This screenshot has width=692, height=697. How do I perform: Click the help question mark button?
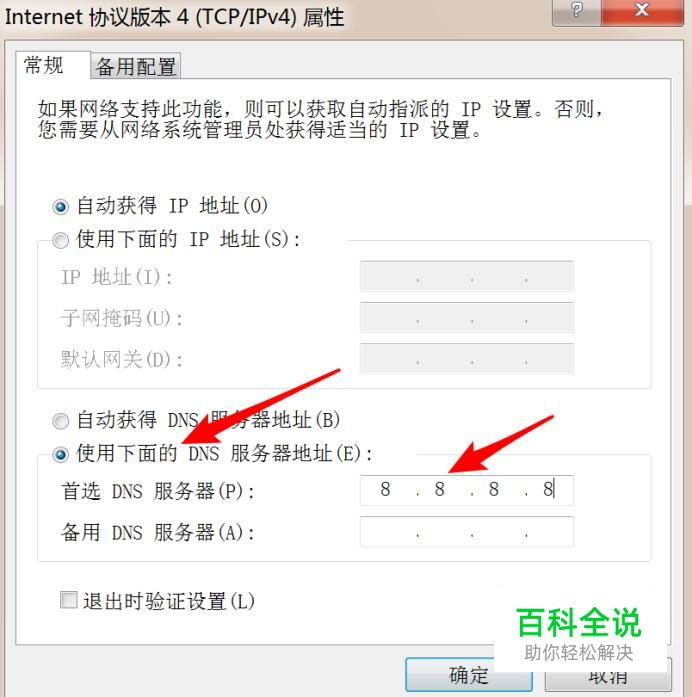(x=576, y=11)
